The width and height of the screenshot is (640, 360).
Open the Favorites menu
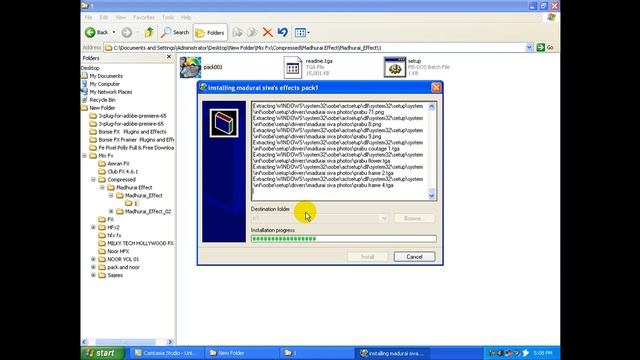[x=144, y=17]
